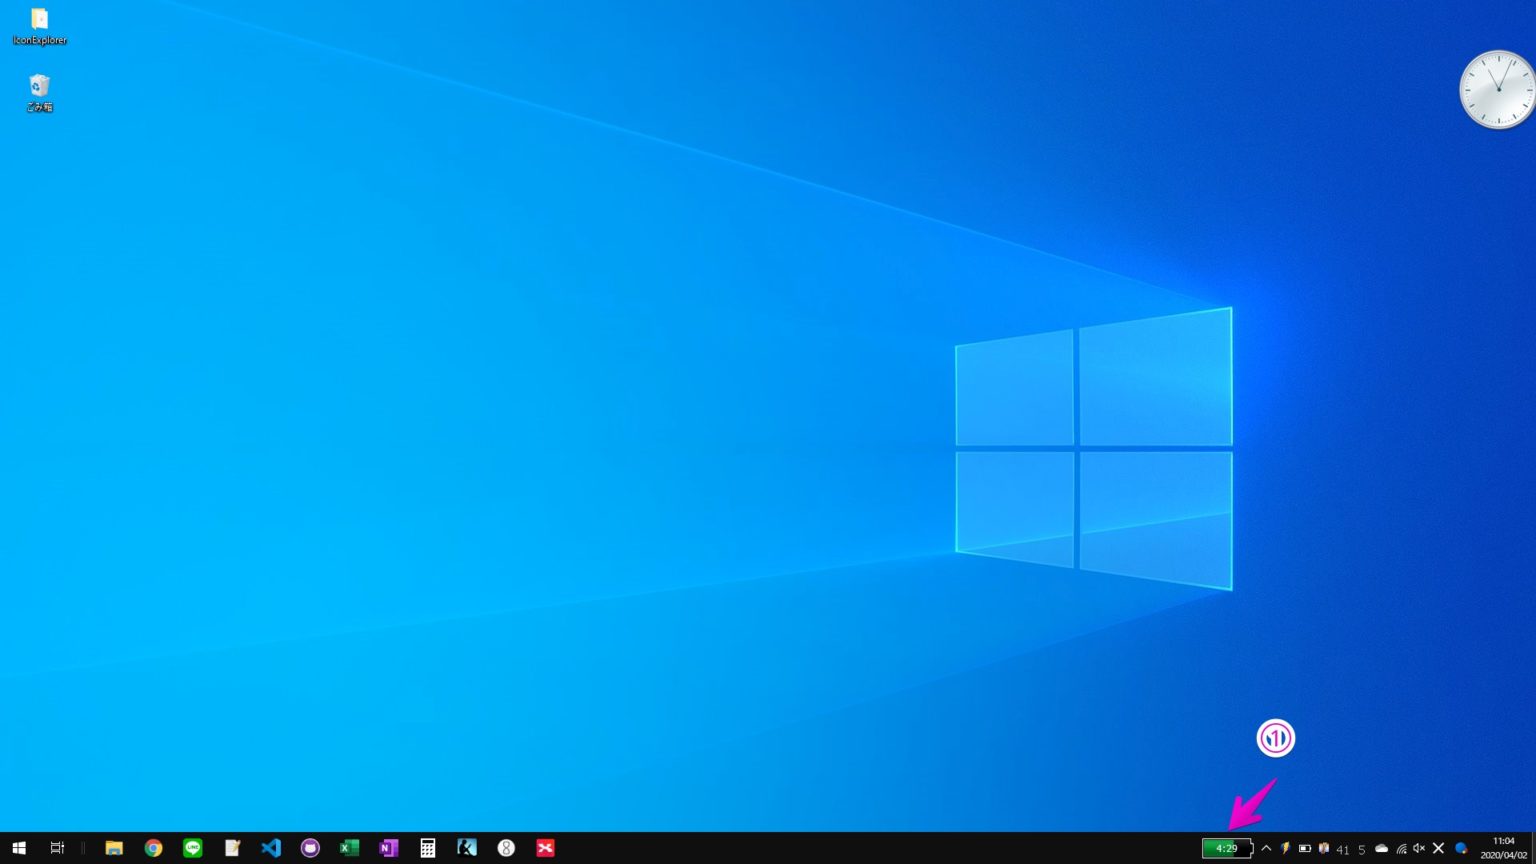Click the OneDrive cloud icon in the tray
Screen dimensions: 1536x864
point(1381,849)
